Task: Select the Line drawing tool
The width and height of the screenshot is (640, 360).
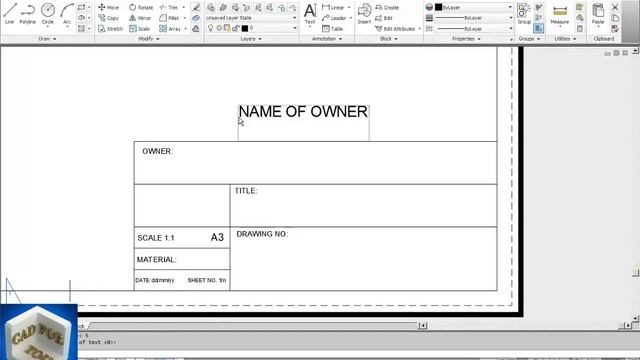Action: (9, 13)
